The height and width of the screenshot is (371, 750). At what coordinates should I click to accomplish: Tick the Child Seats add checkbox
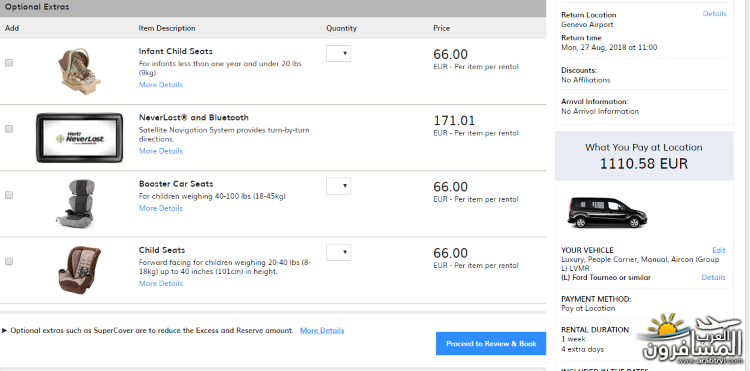pyautogui.click(x=9, y=262)
